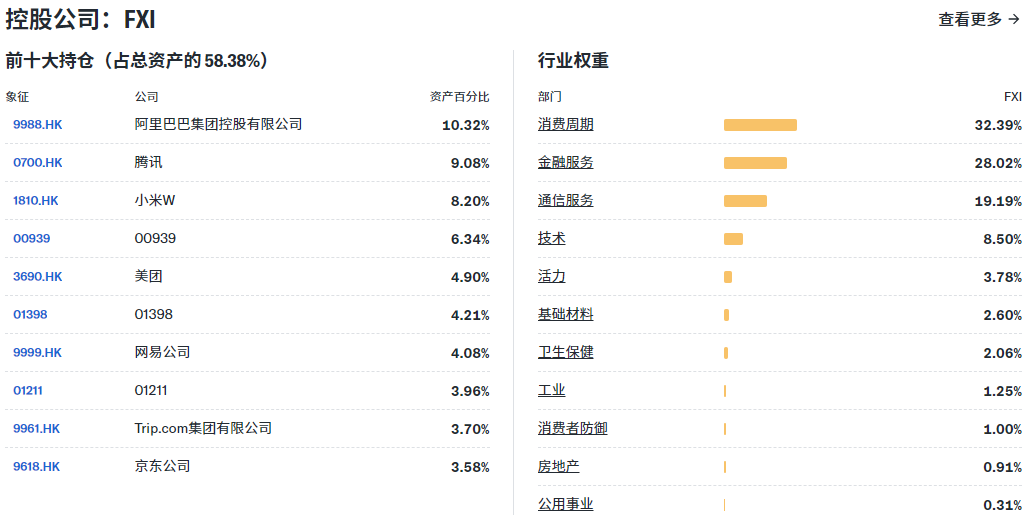This screenshot has height=518, width=1029.
Task: Click the 3690.HK Meituan ticker
Action: click(37, 277)
